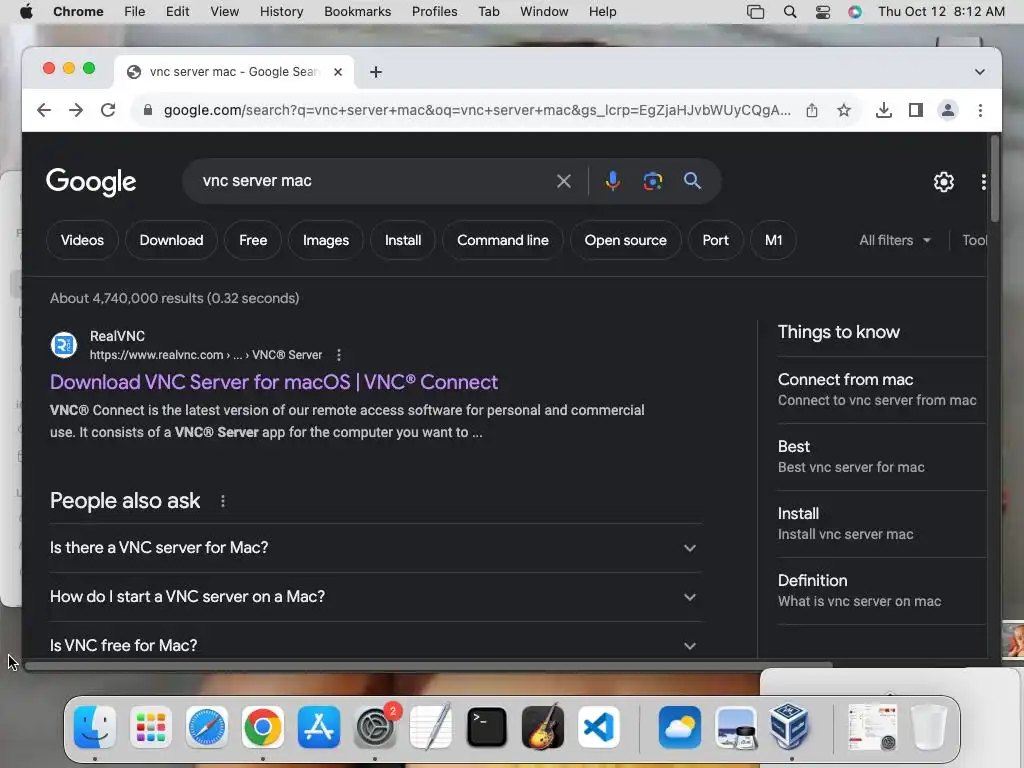
Task: Open the Bookmarks menu
Action: (x=358, y=12)
